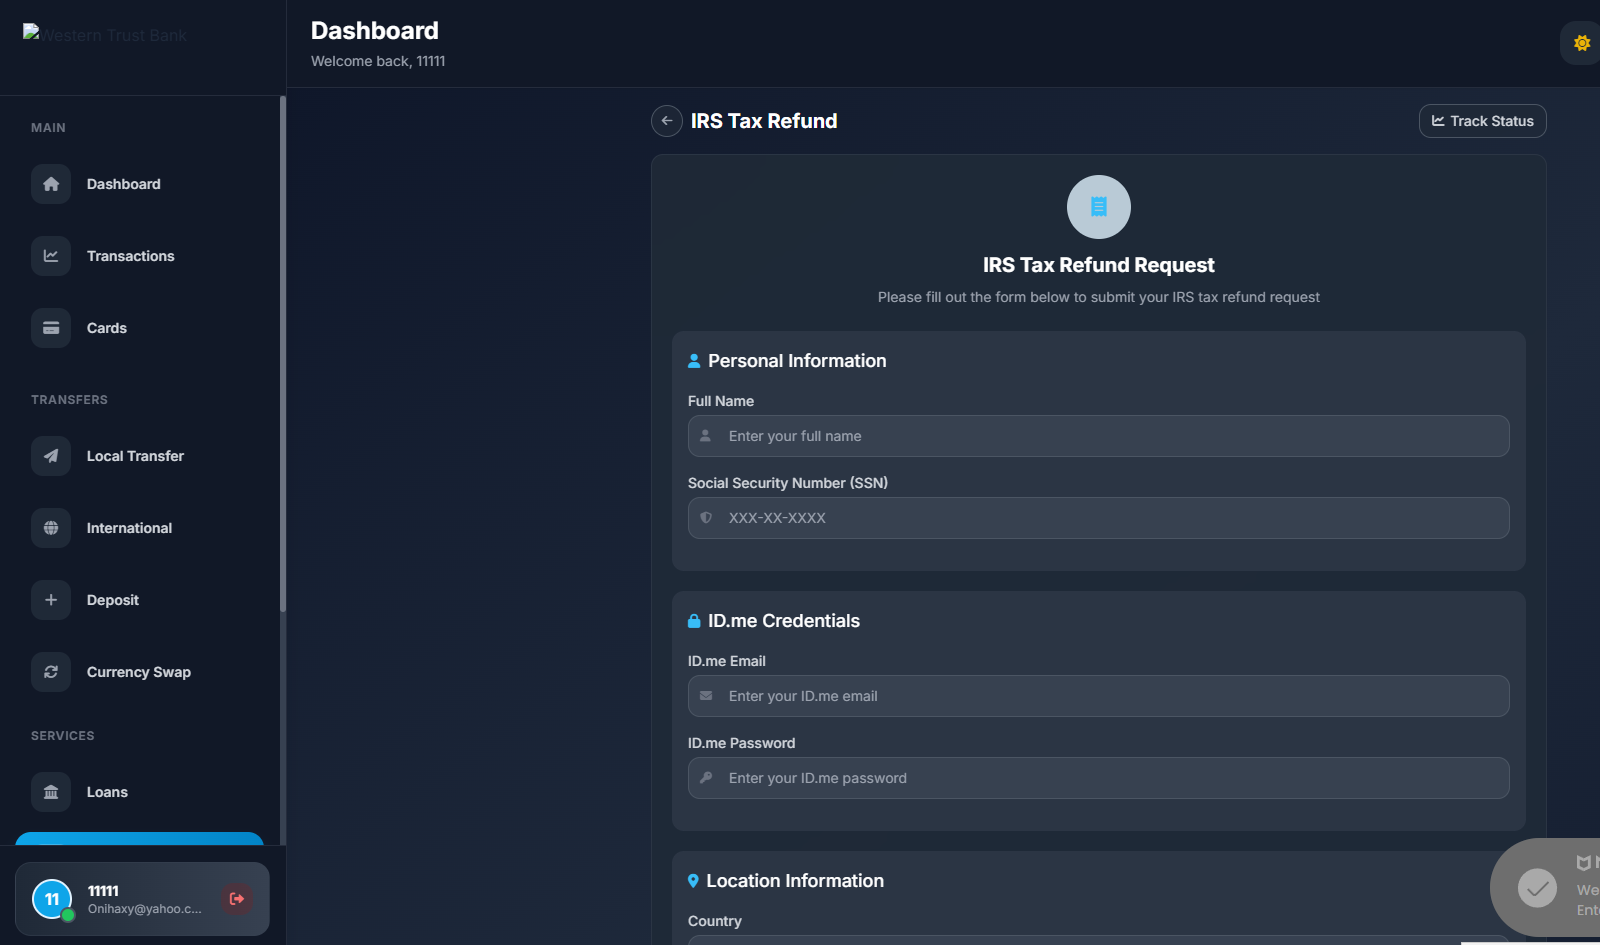Click the Currency Swap refresh icon
Viewport: 1600px width, 945px height.
click(x=51, y=672)
